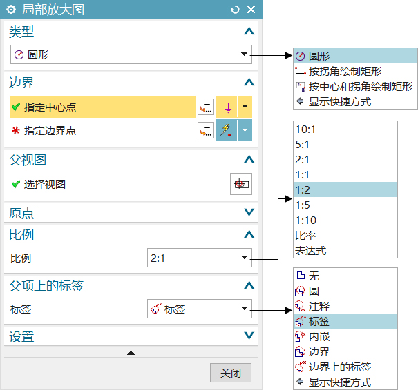The height and width of the screenshot is (391, 418).
Task: Expand the 原点 section
Action: pyautogui.click(x=249, y=212)
